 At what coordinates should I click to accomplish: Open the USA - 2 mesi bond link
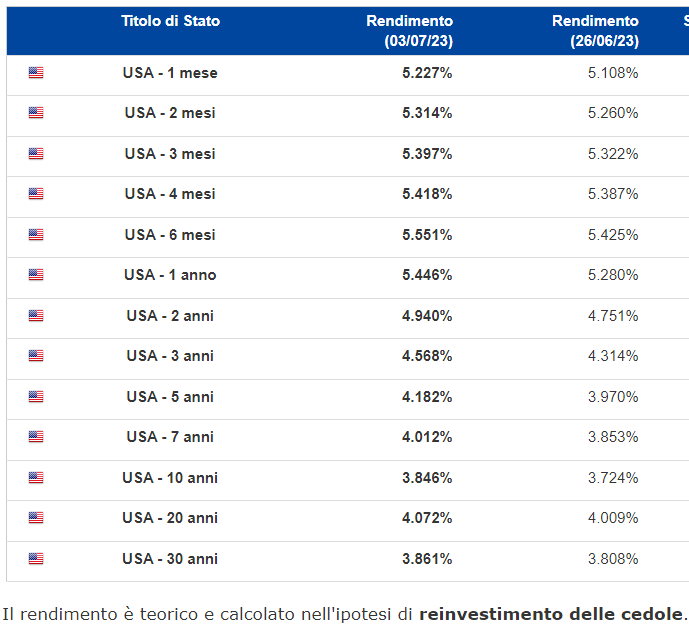[170, 113]
